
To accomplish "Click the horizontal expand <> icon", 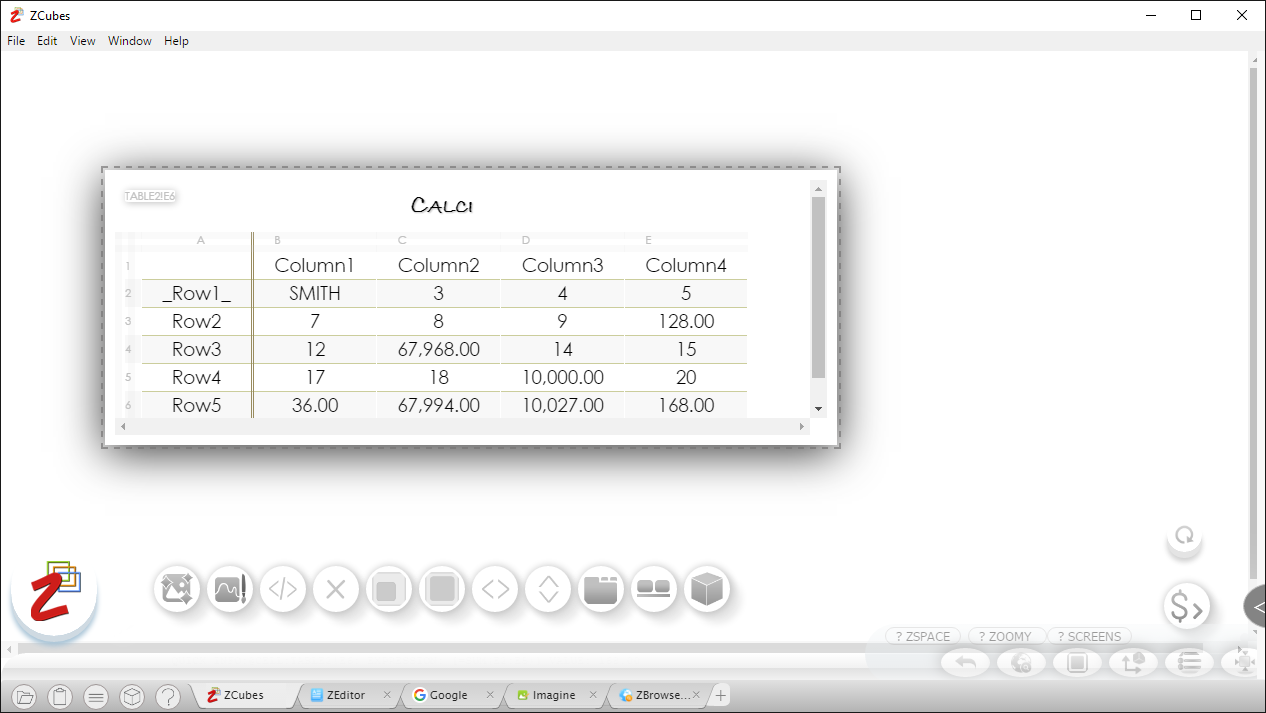I will click(x=495, y=589).
